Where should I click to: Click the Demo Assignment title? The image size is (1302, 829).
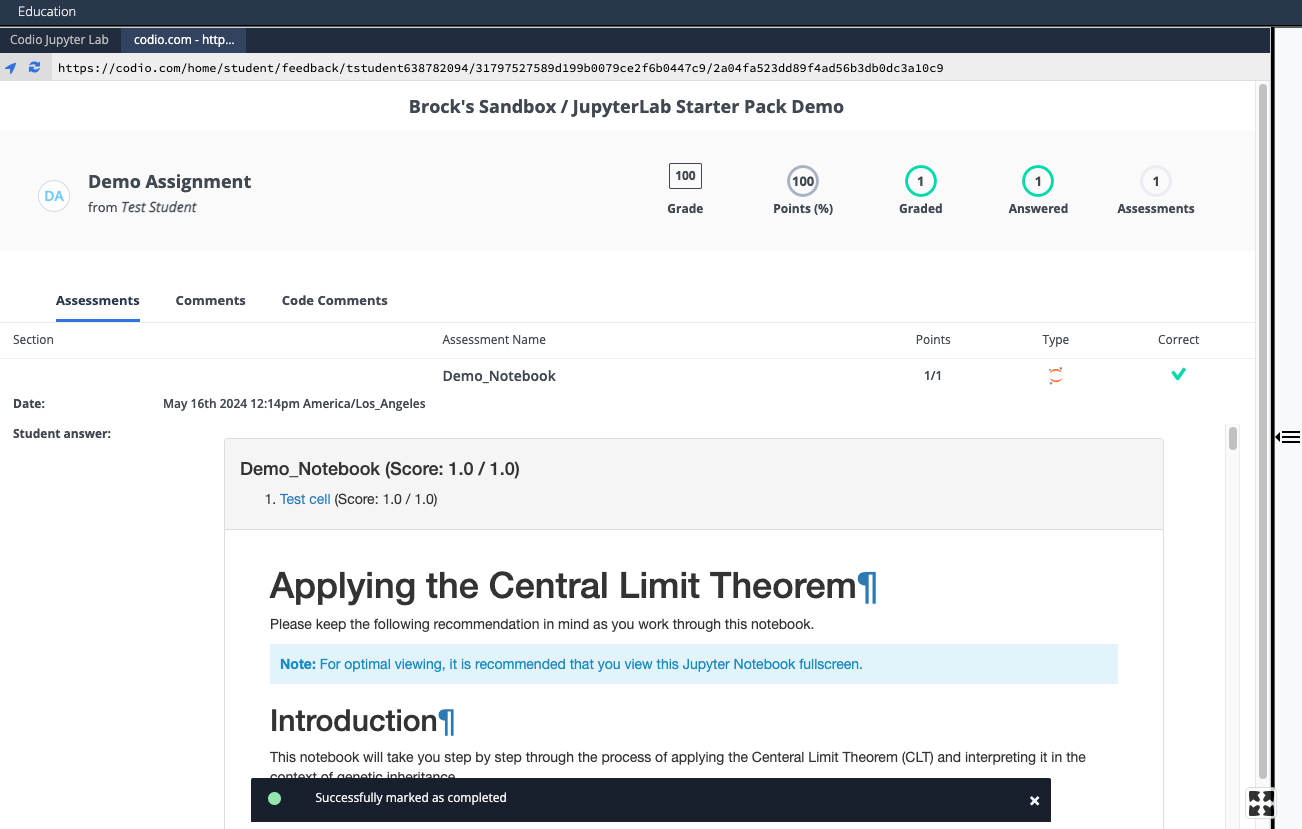(170, 182)
